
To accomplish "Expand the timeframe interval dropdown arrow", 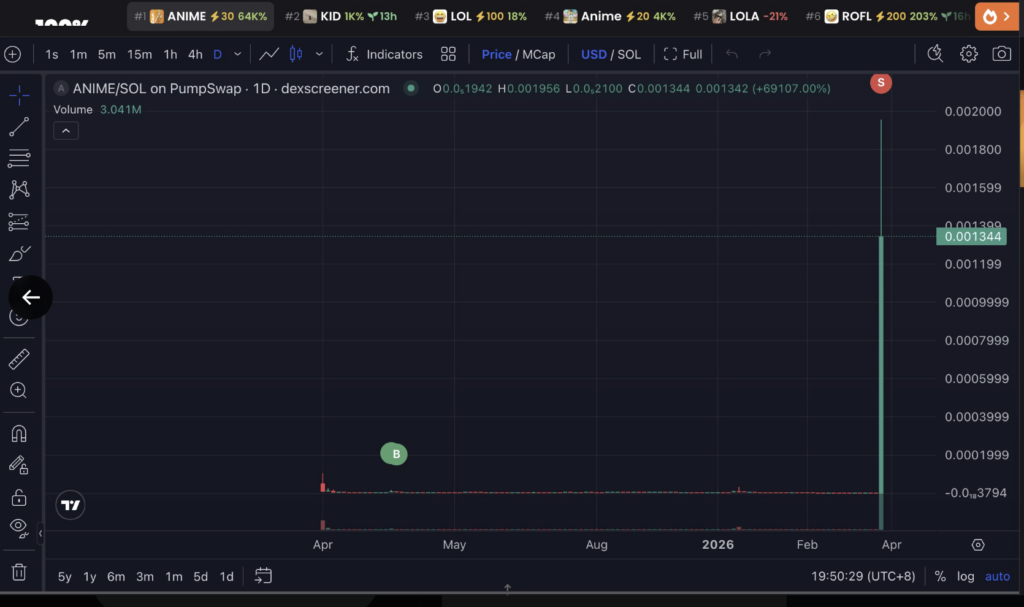I will coord(238,54).
